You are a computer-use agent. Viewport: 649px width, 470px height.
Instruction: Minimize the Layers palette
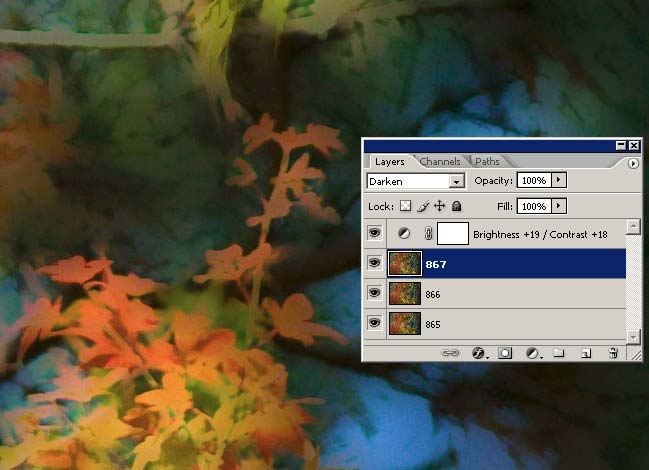click(621, 145)
